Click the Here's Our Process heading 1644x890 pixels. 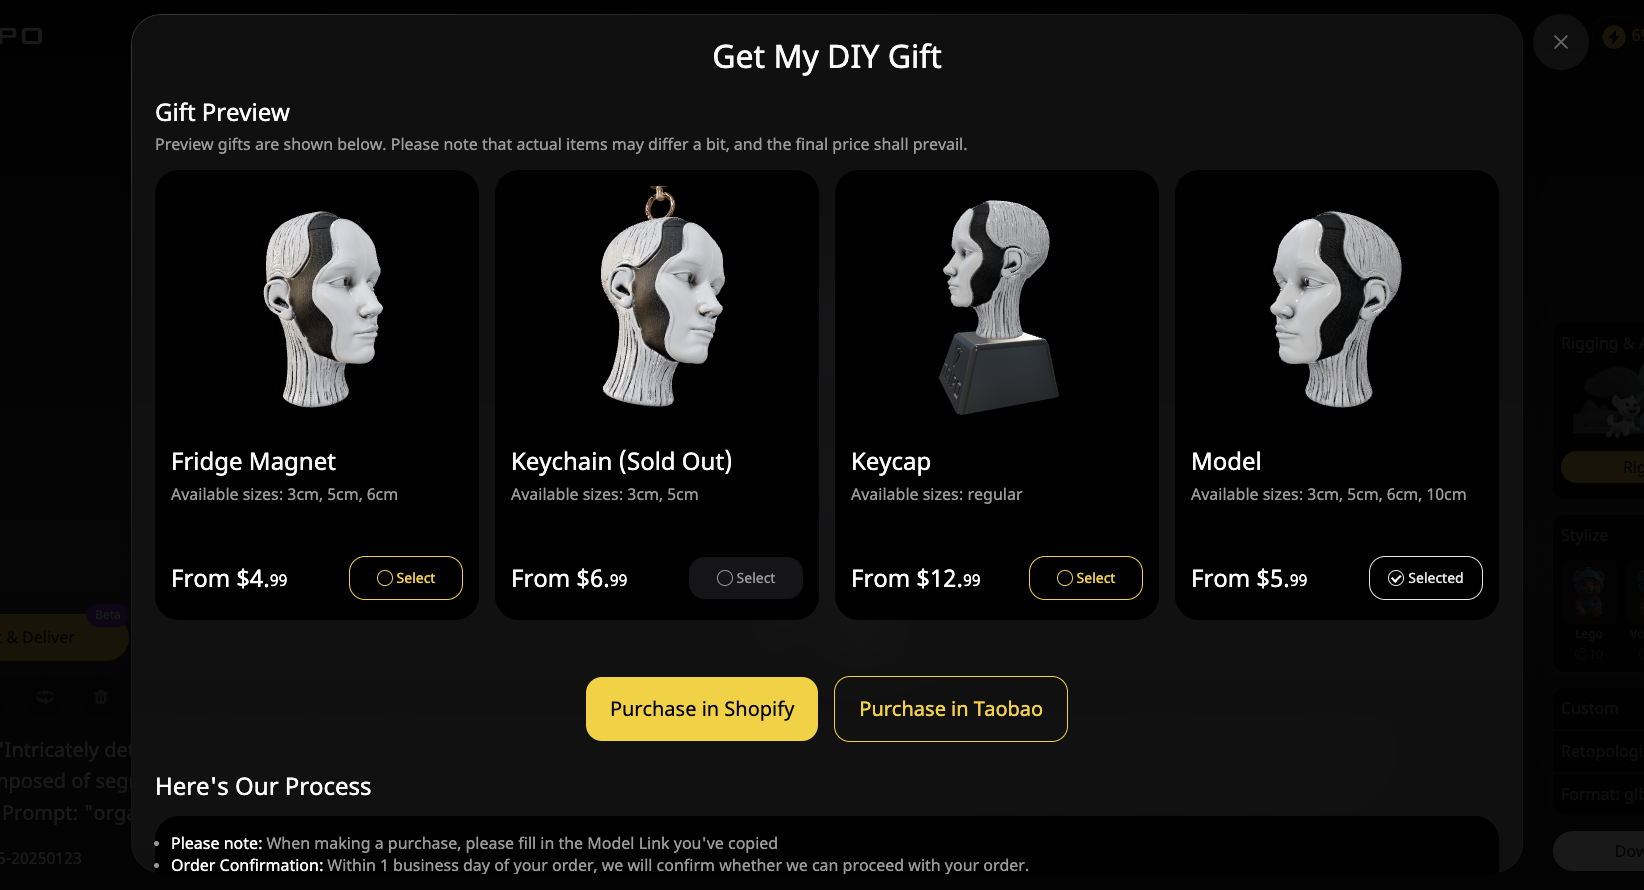click(x=263, y=786)
